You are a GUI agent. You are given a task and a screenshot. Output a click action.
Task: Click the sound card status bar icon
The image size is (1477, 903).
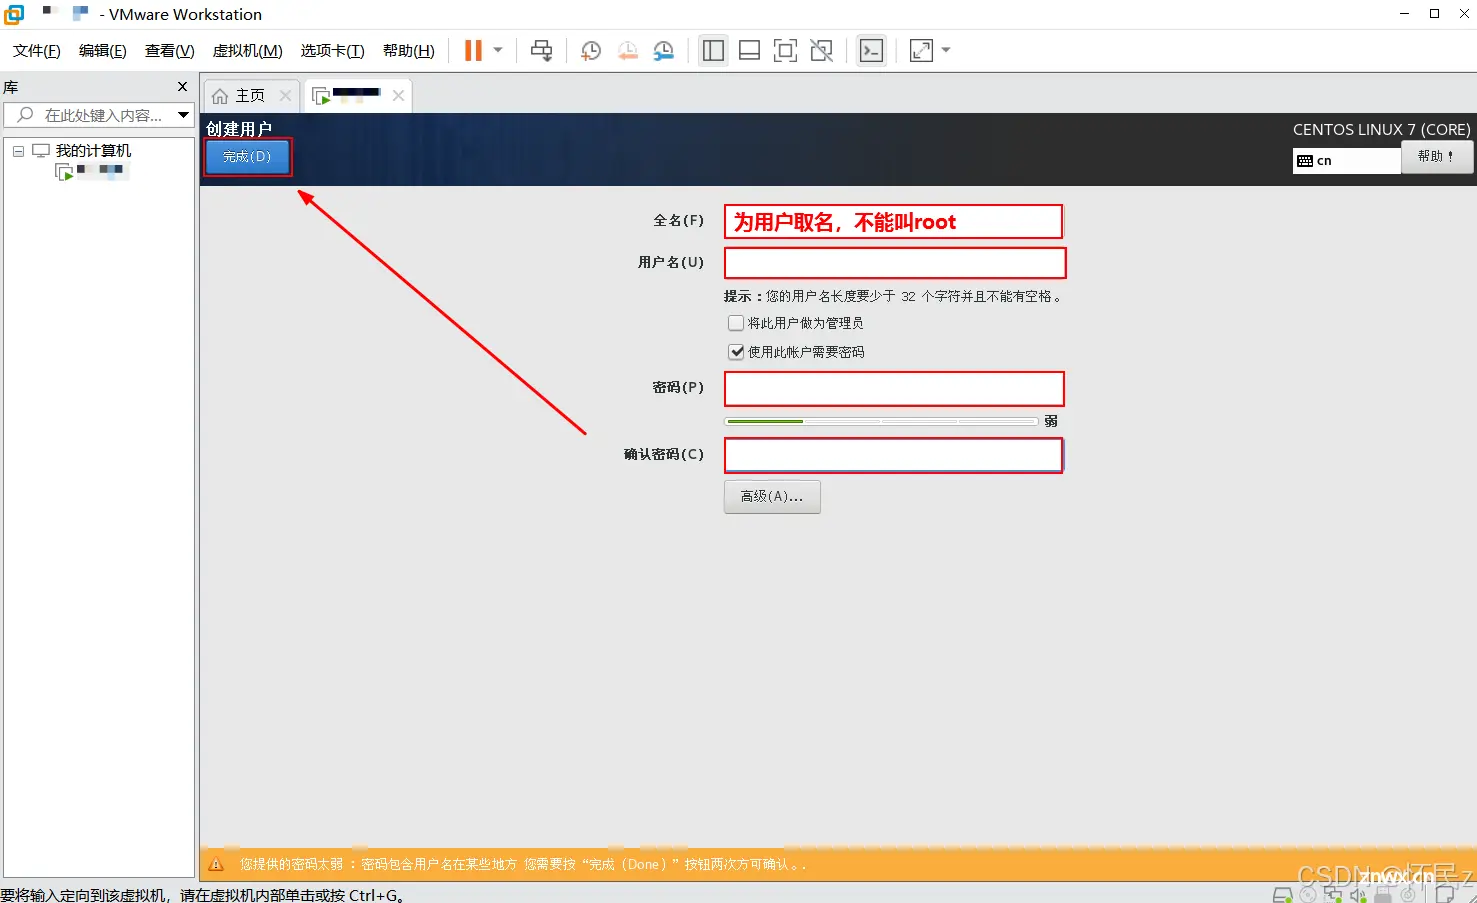pos(1358,895)
